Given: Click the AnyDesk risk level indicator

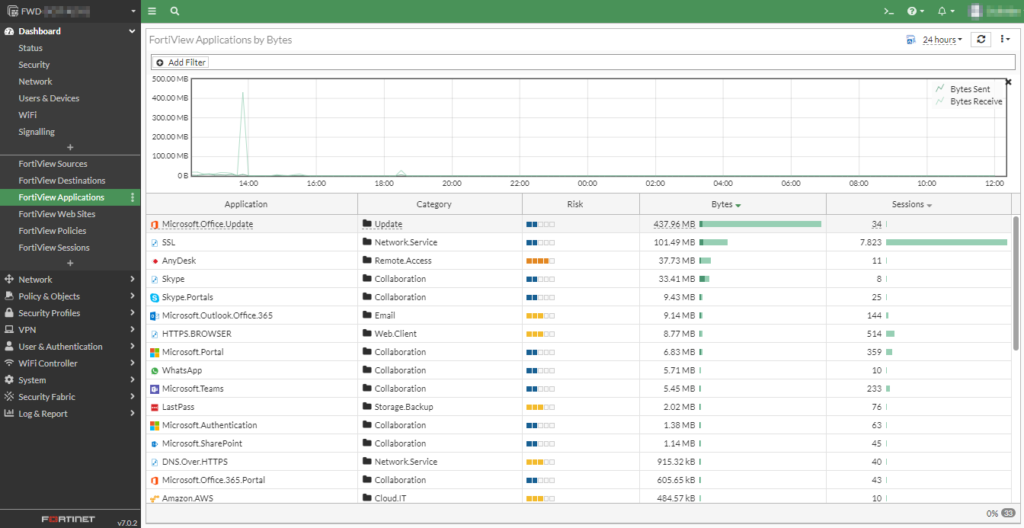Looking at the screenshot, I should click(x=541, y=261).
